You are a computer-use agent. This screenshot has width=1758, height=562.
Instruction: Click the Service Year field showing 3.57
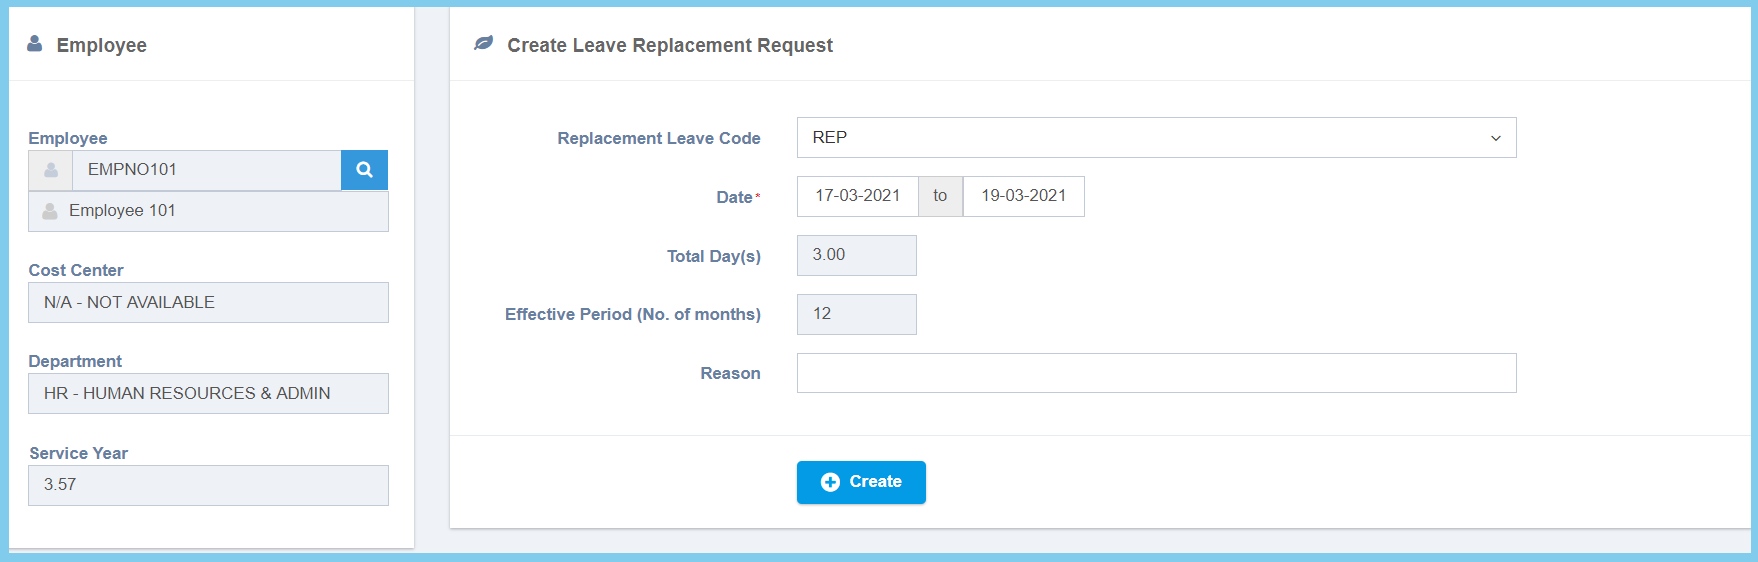point(208,485)
